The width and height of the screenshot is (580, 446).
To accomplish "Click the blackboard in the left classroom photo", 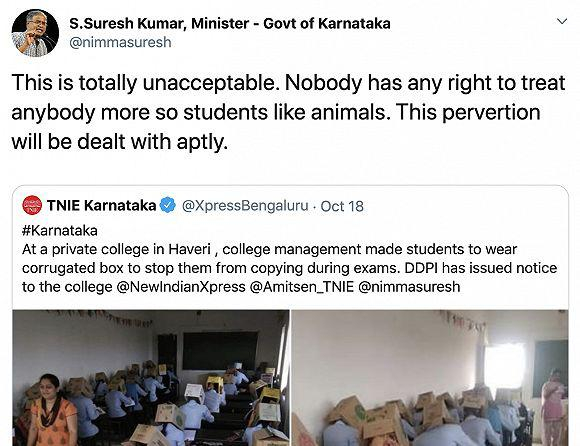I will [220, 350].
